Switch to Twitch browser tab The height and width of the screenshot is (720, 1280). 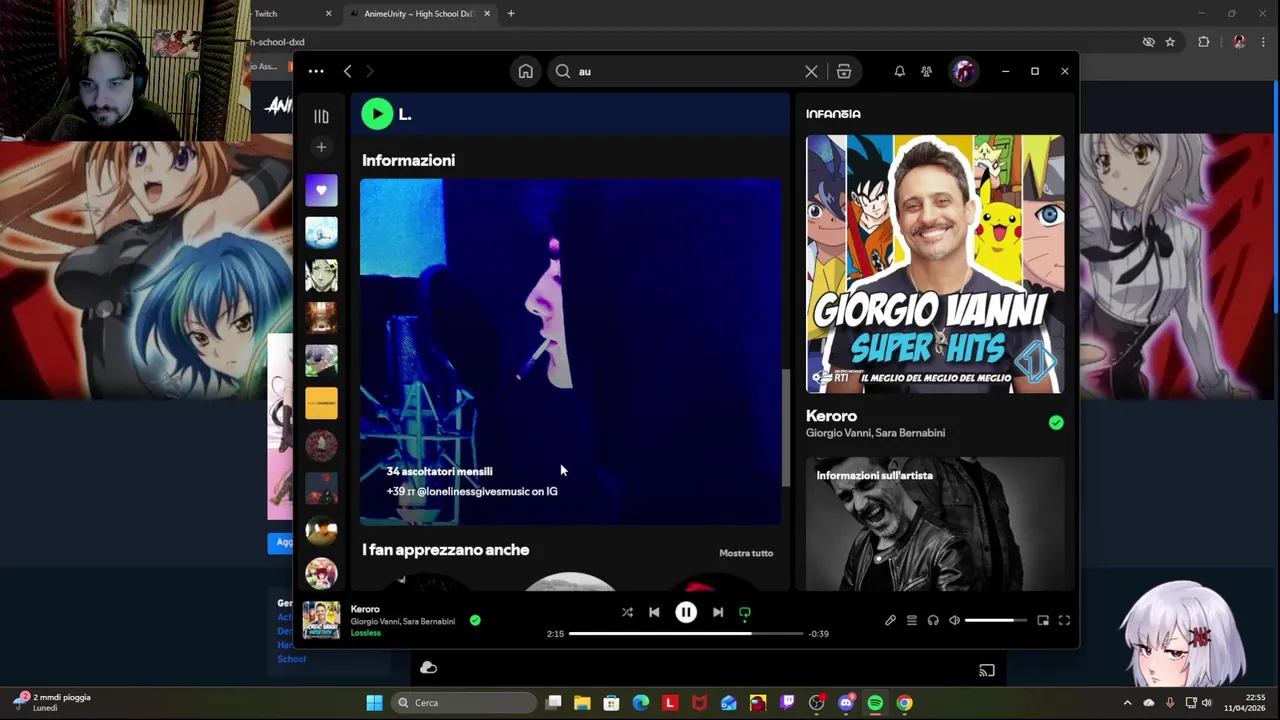pos(290,14)
